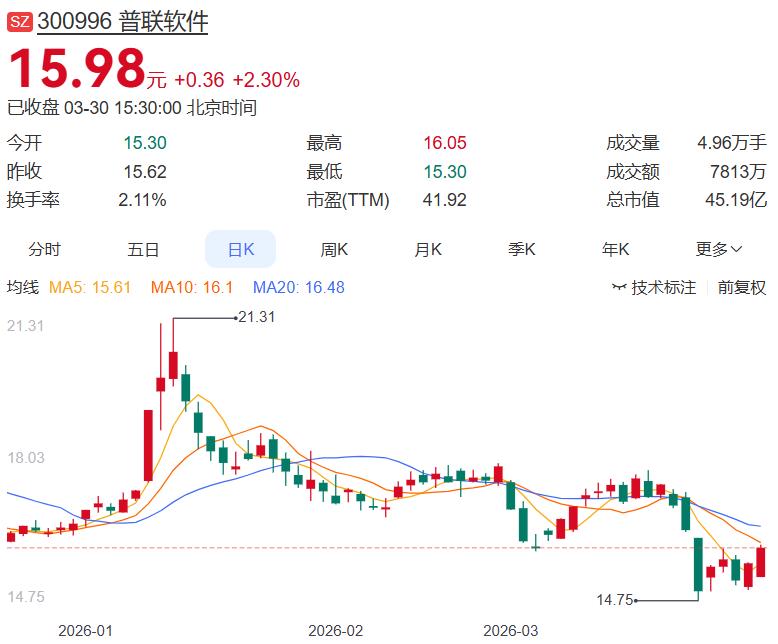Click the 14.75 low price annotation
The width and height of the screenshot is (778, 644).
coord(615,600)
